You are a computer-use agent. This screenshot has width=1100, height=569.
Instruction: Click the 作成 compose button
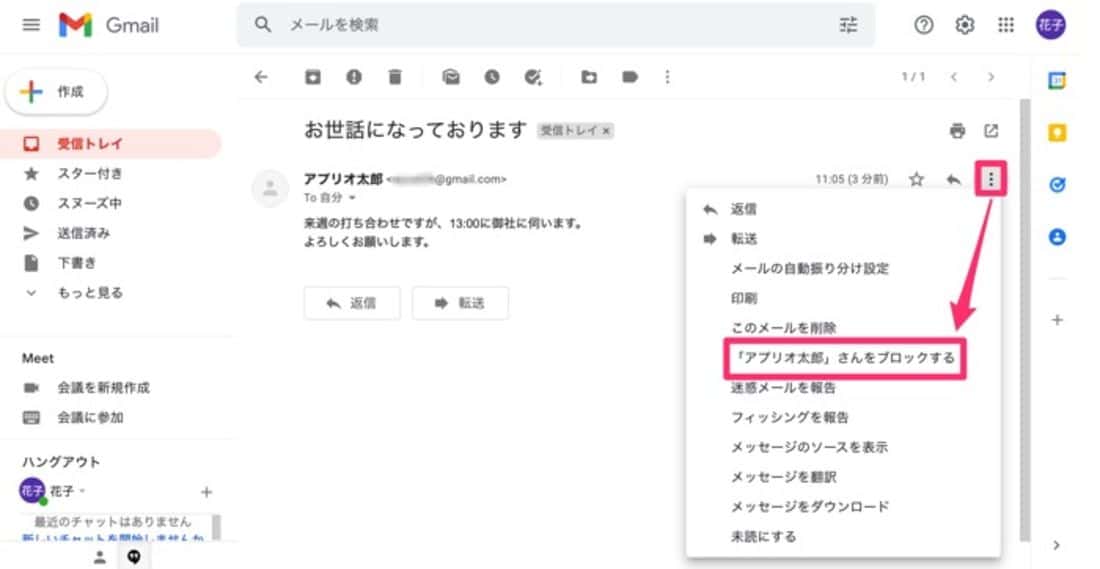pyautogui.click(x=56, y=92)
